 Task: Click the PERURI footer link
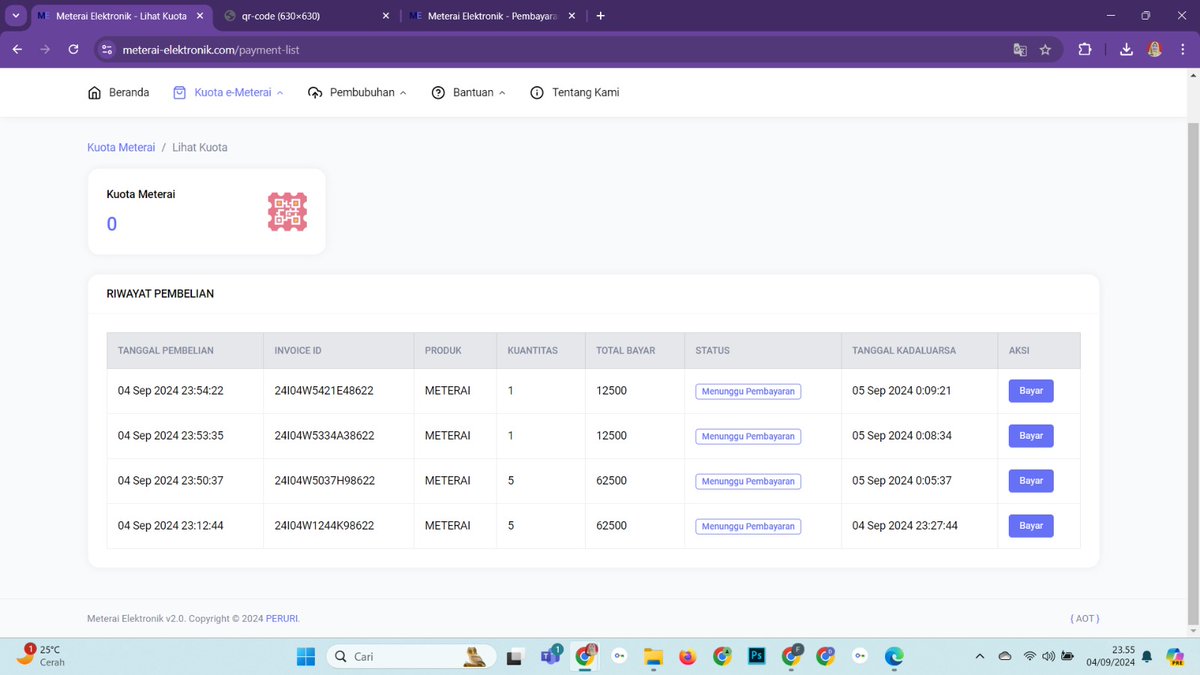coord(281,619)
